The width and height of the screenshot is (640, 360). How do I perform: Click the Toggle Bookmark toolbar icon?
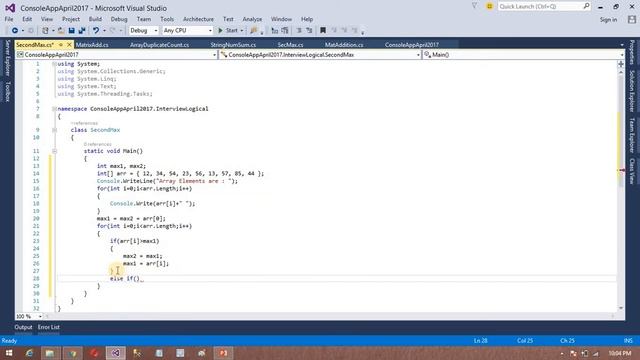click(323, 31)
